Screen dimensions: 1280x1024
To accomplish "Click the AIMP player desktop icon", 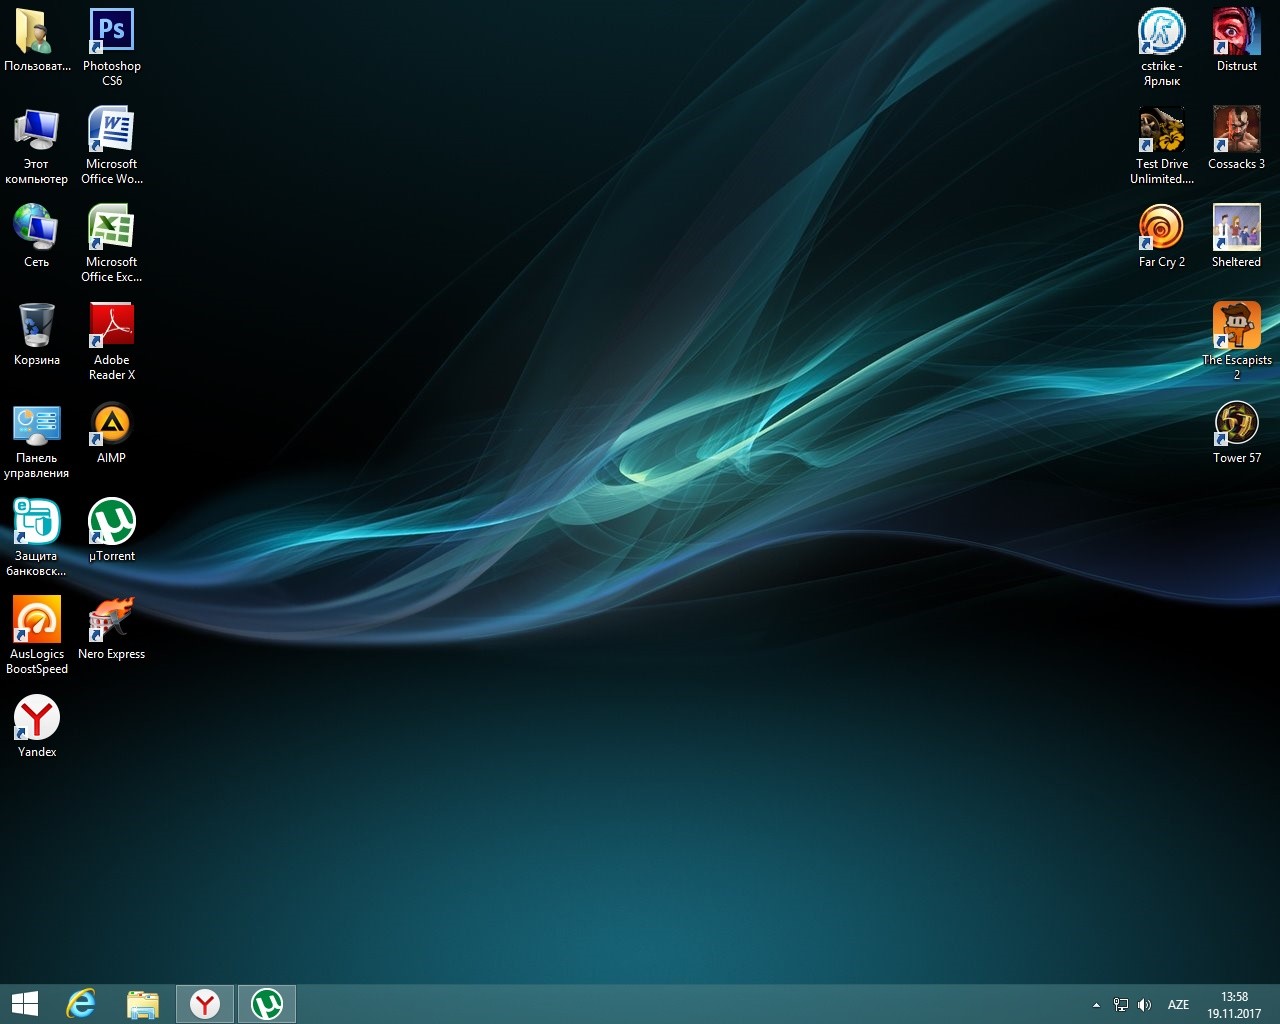I will 111,424.
